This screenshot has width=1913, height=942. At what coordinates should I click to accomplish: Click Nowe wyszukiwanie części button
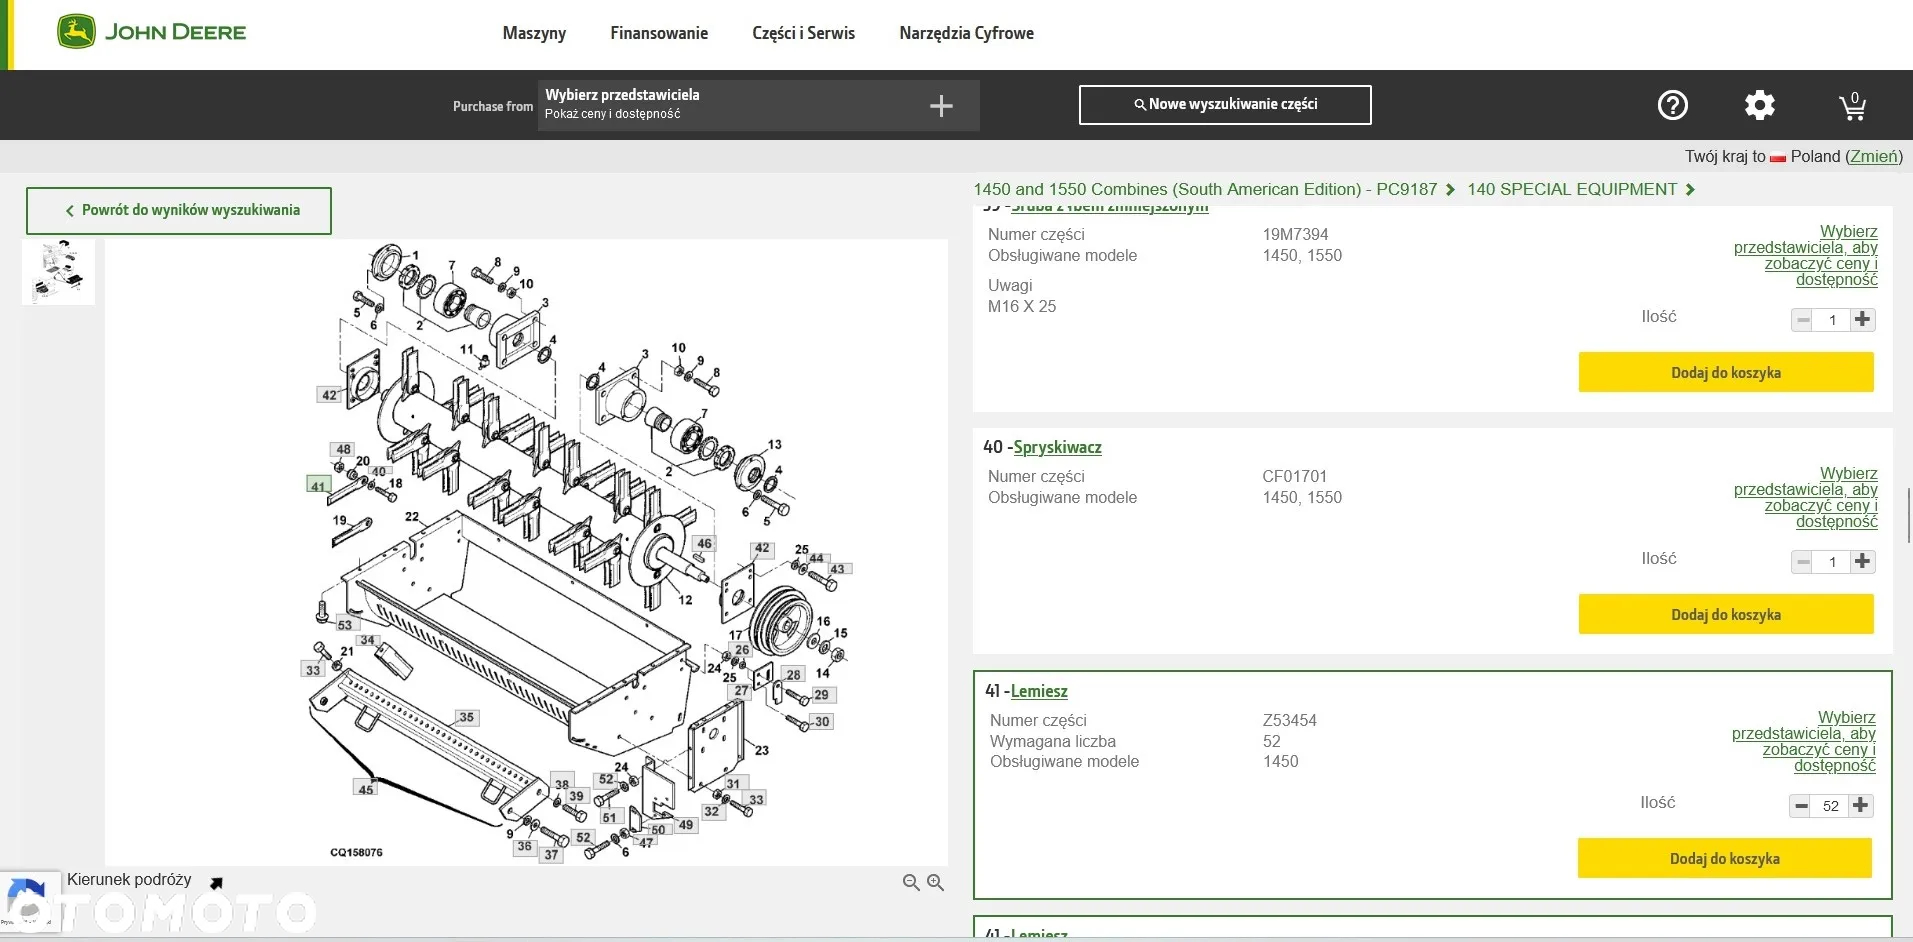click(1225, 104)
